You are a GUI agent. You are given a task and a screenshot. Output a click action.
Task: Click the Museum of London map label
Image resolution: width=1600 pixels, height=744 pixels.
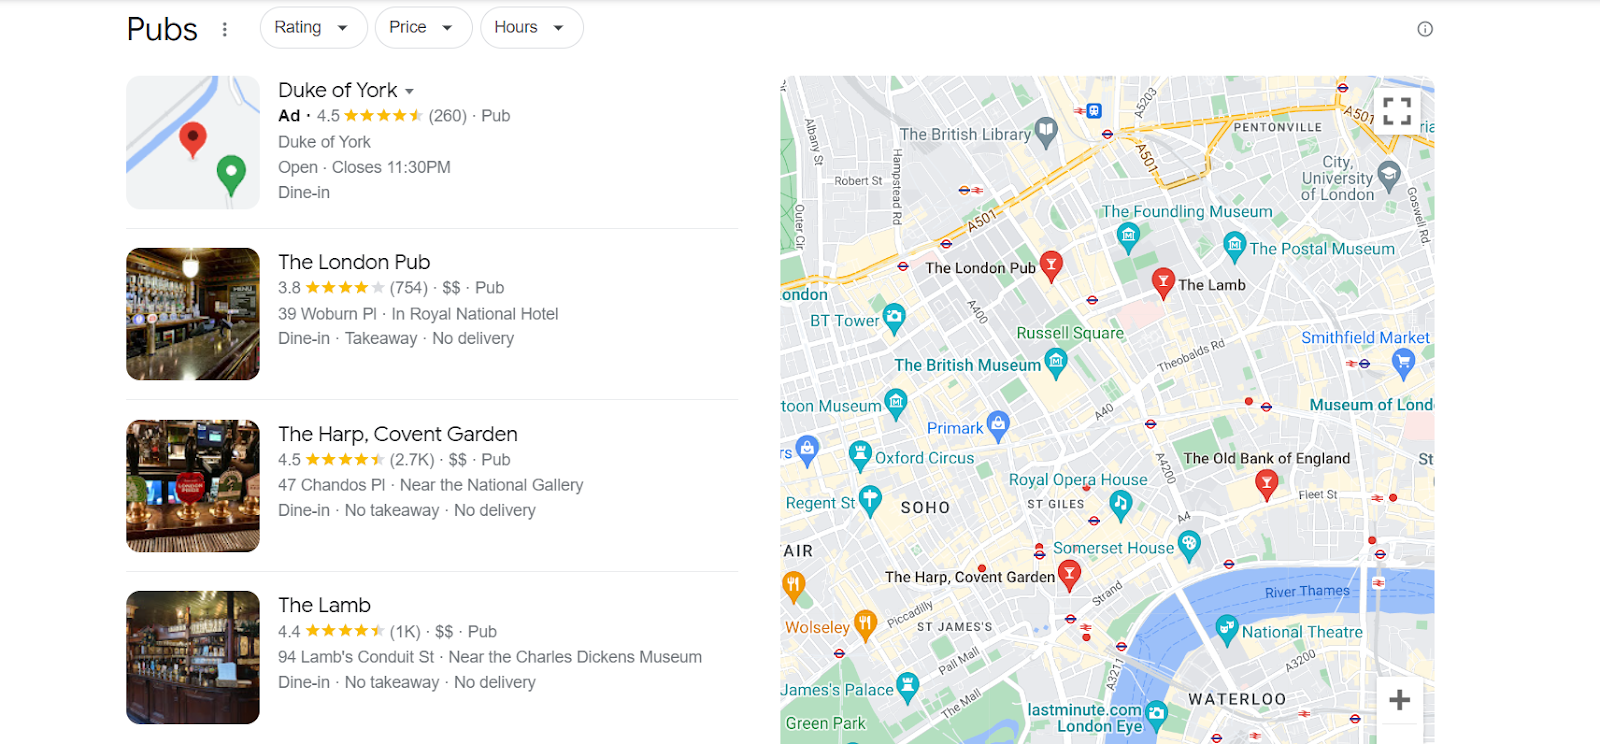point(1371,405)
